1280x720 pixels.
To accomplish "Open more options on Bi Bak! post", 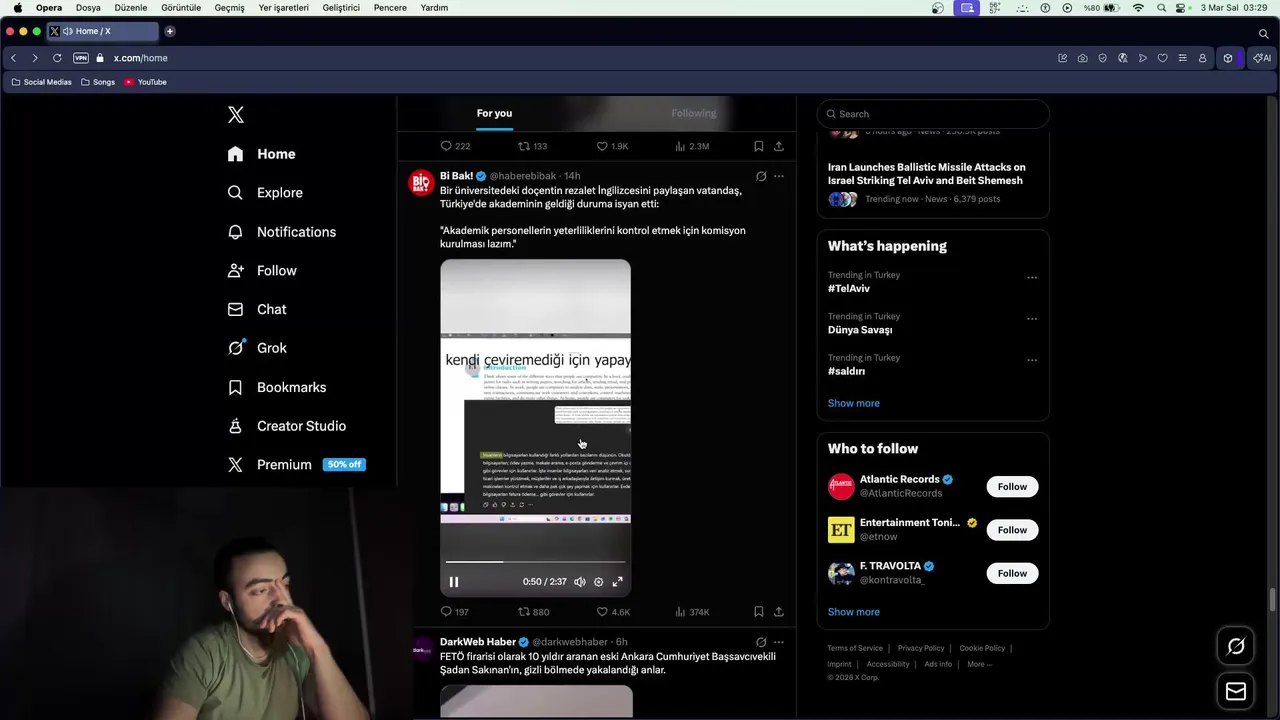I will click(779, 176).
